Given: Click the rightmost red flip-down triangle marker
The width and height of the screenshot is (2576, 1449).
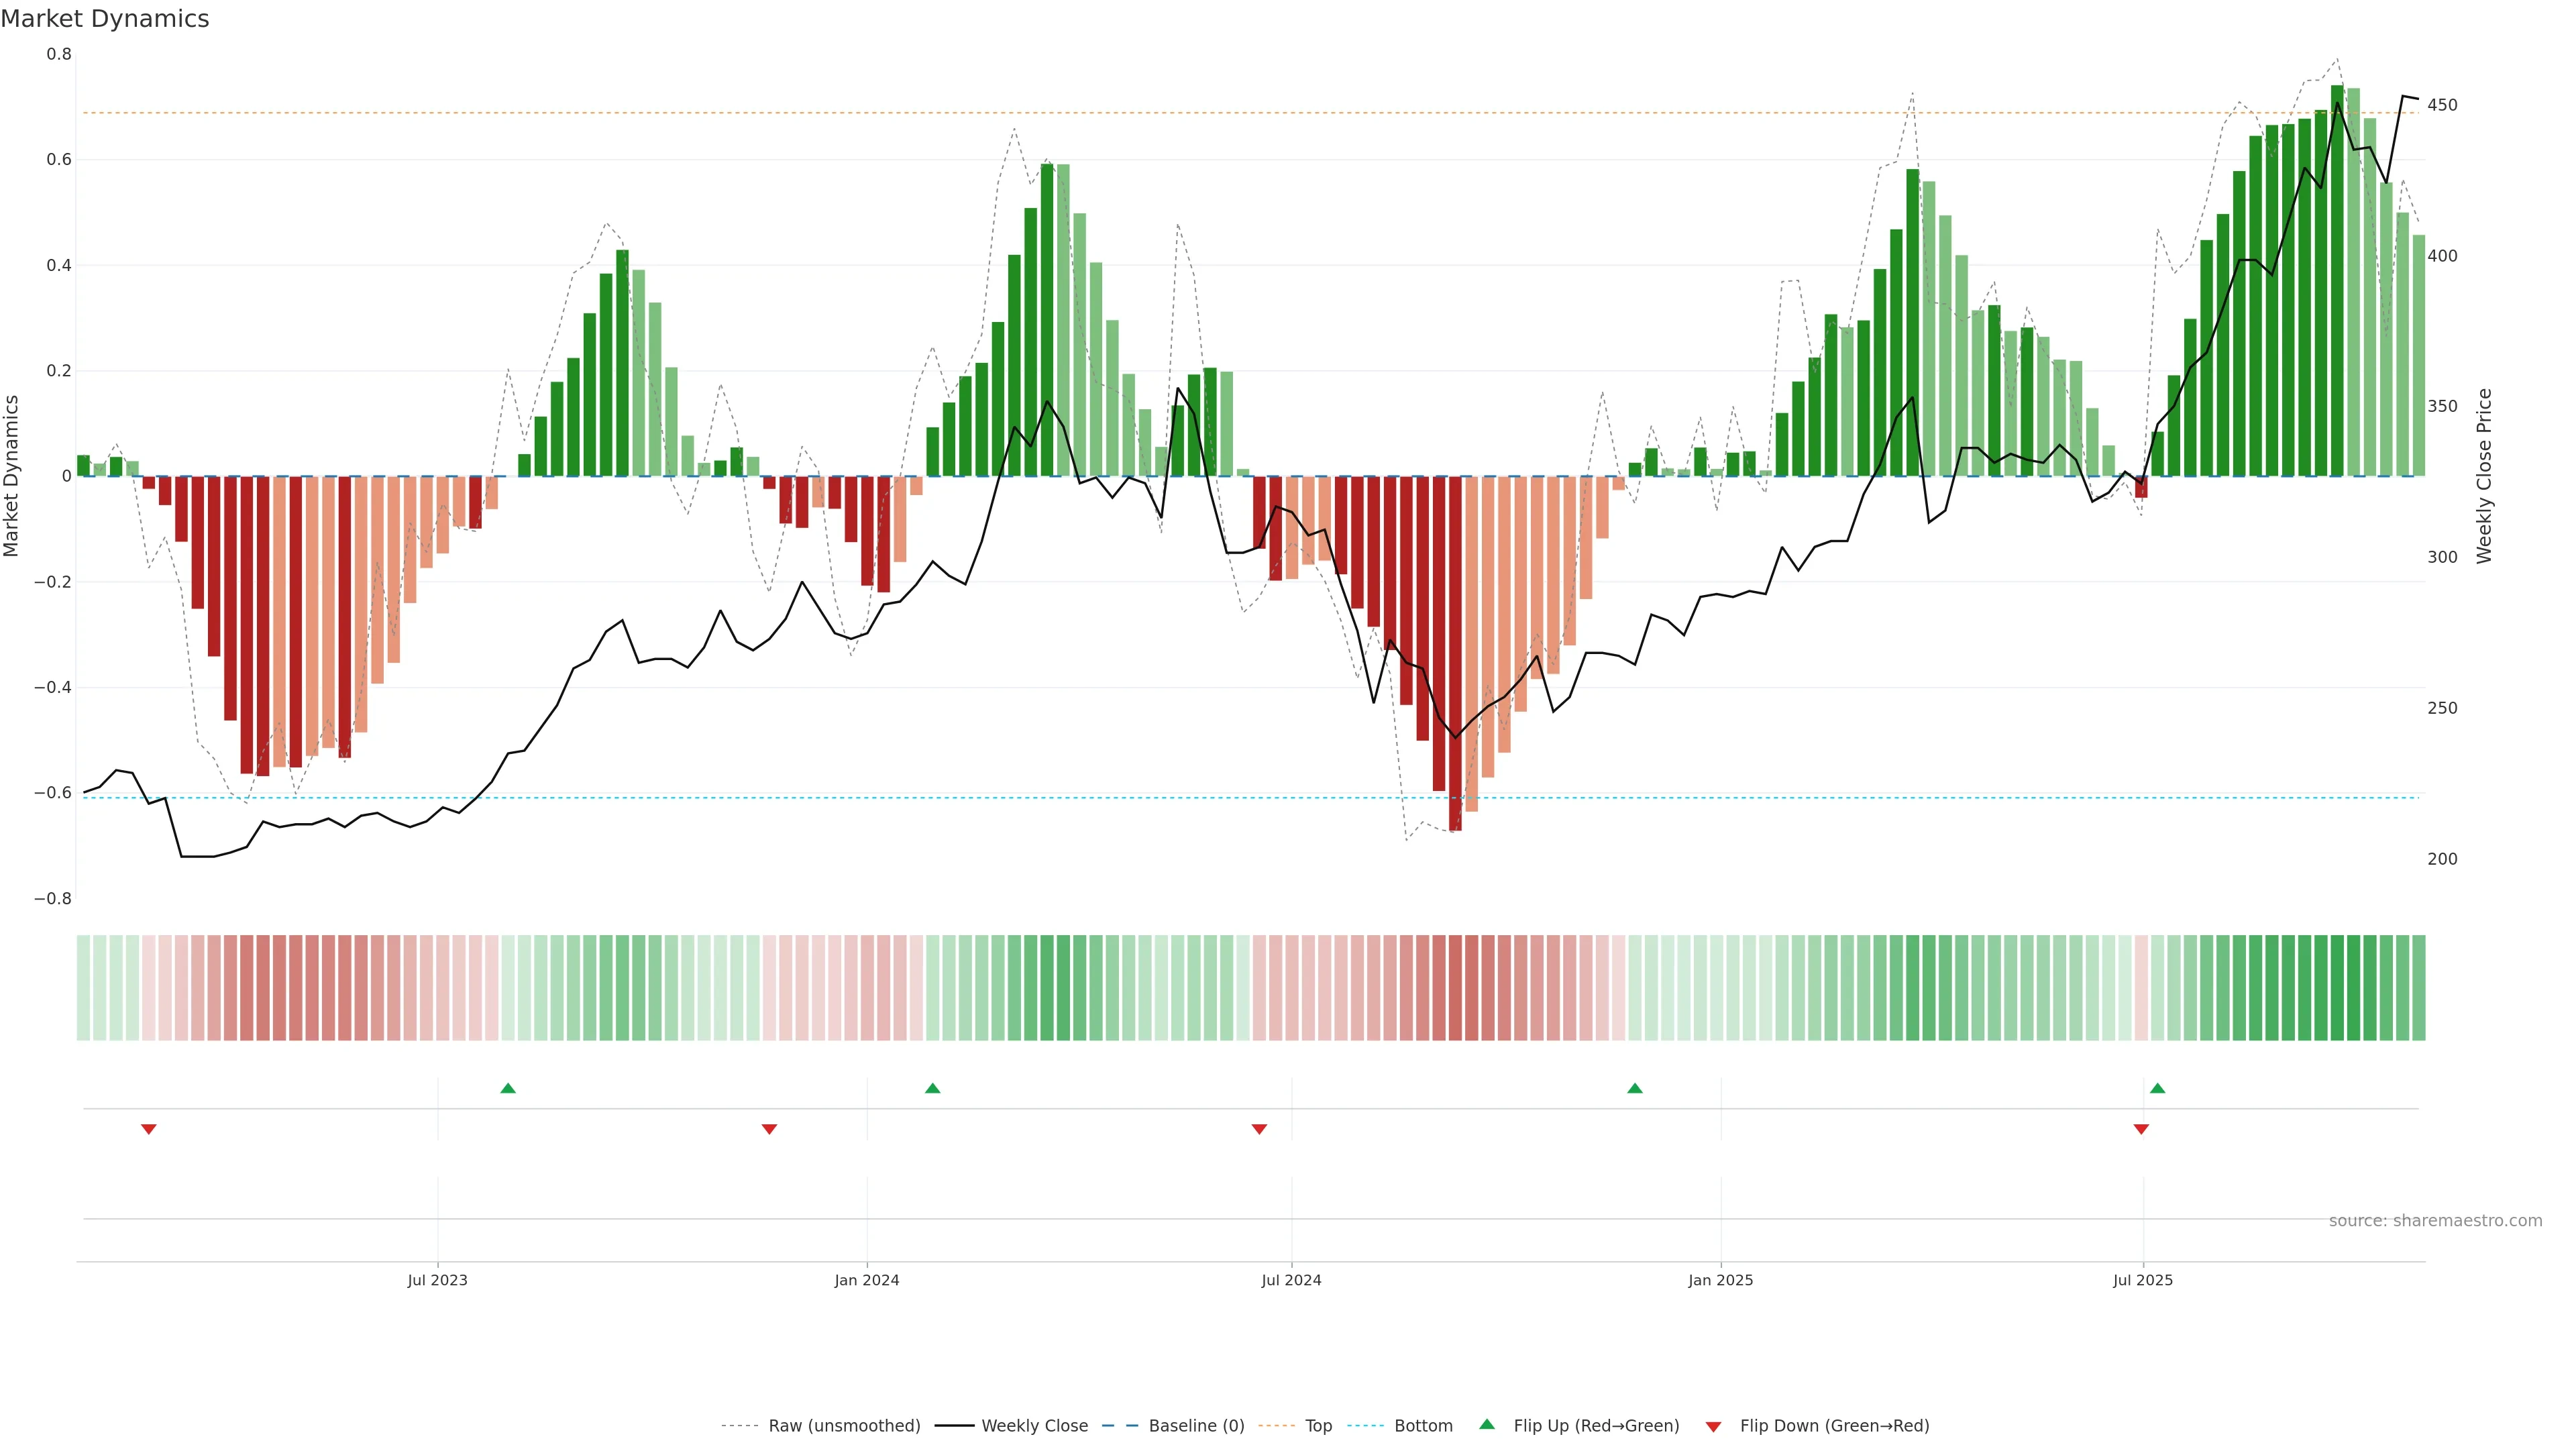Looking at the screenshot, I should 2141,1129.
